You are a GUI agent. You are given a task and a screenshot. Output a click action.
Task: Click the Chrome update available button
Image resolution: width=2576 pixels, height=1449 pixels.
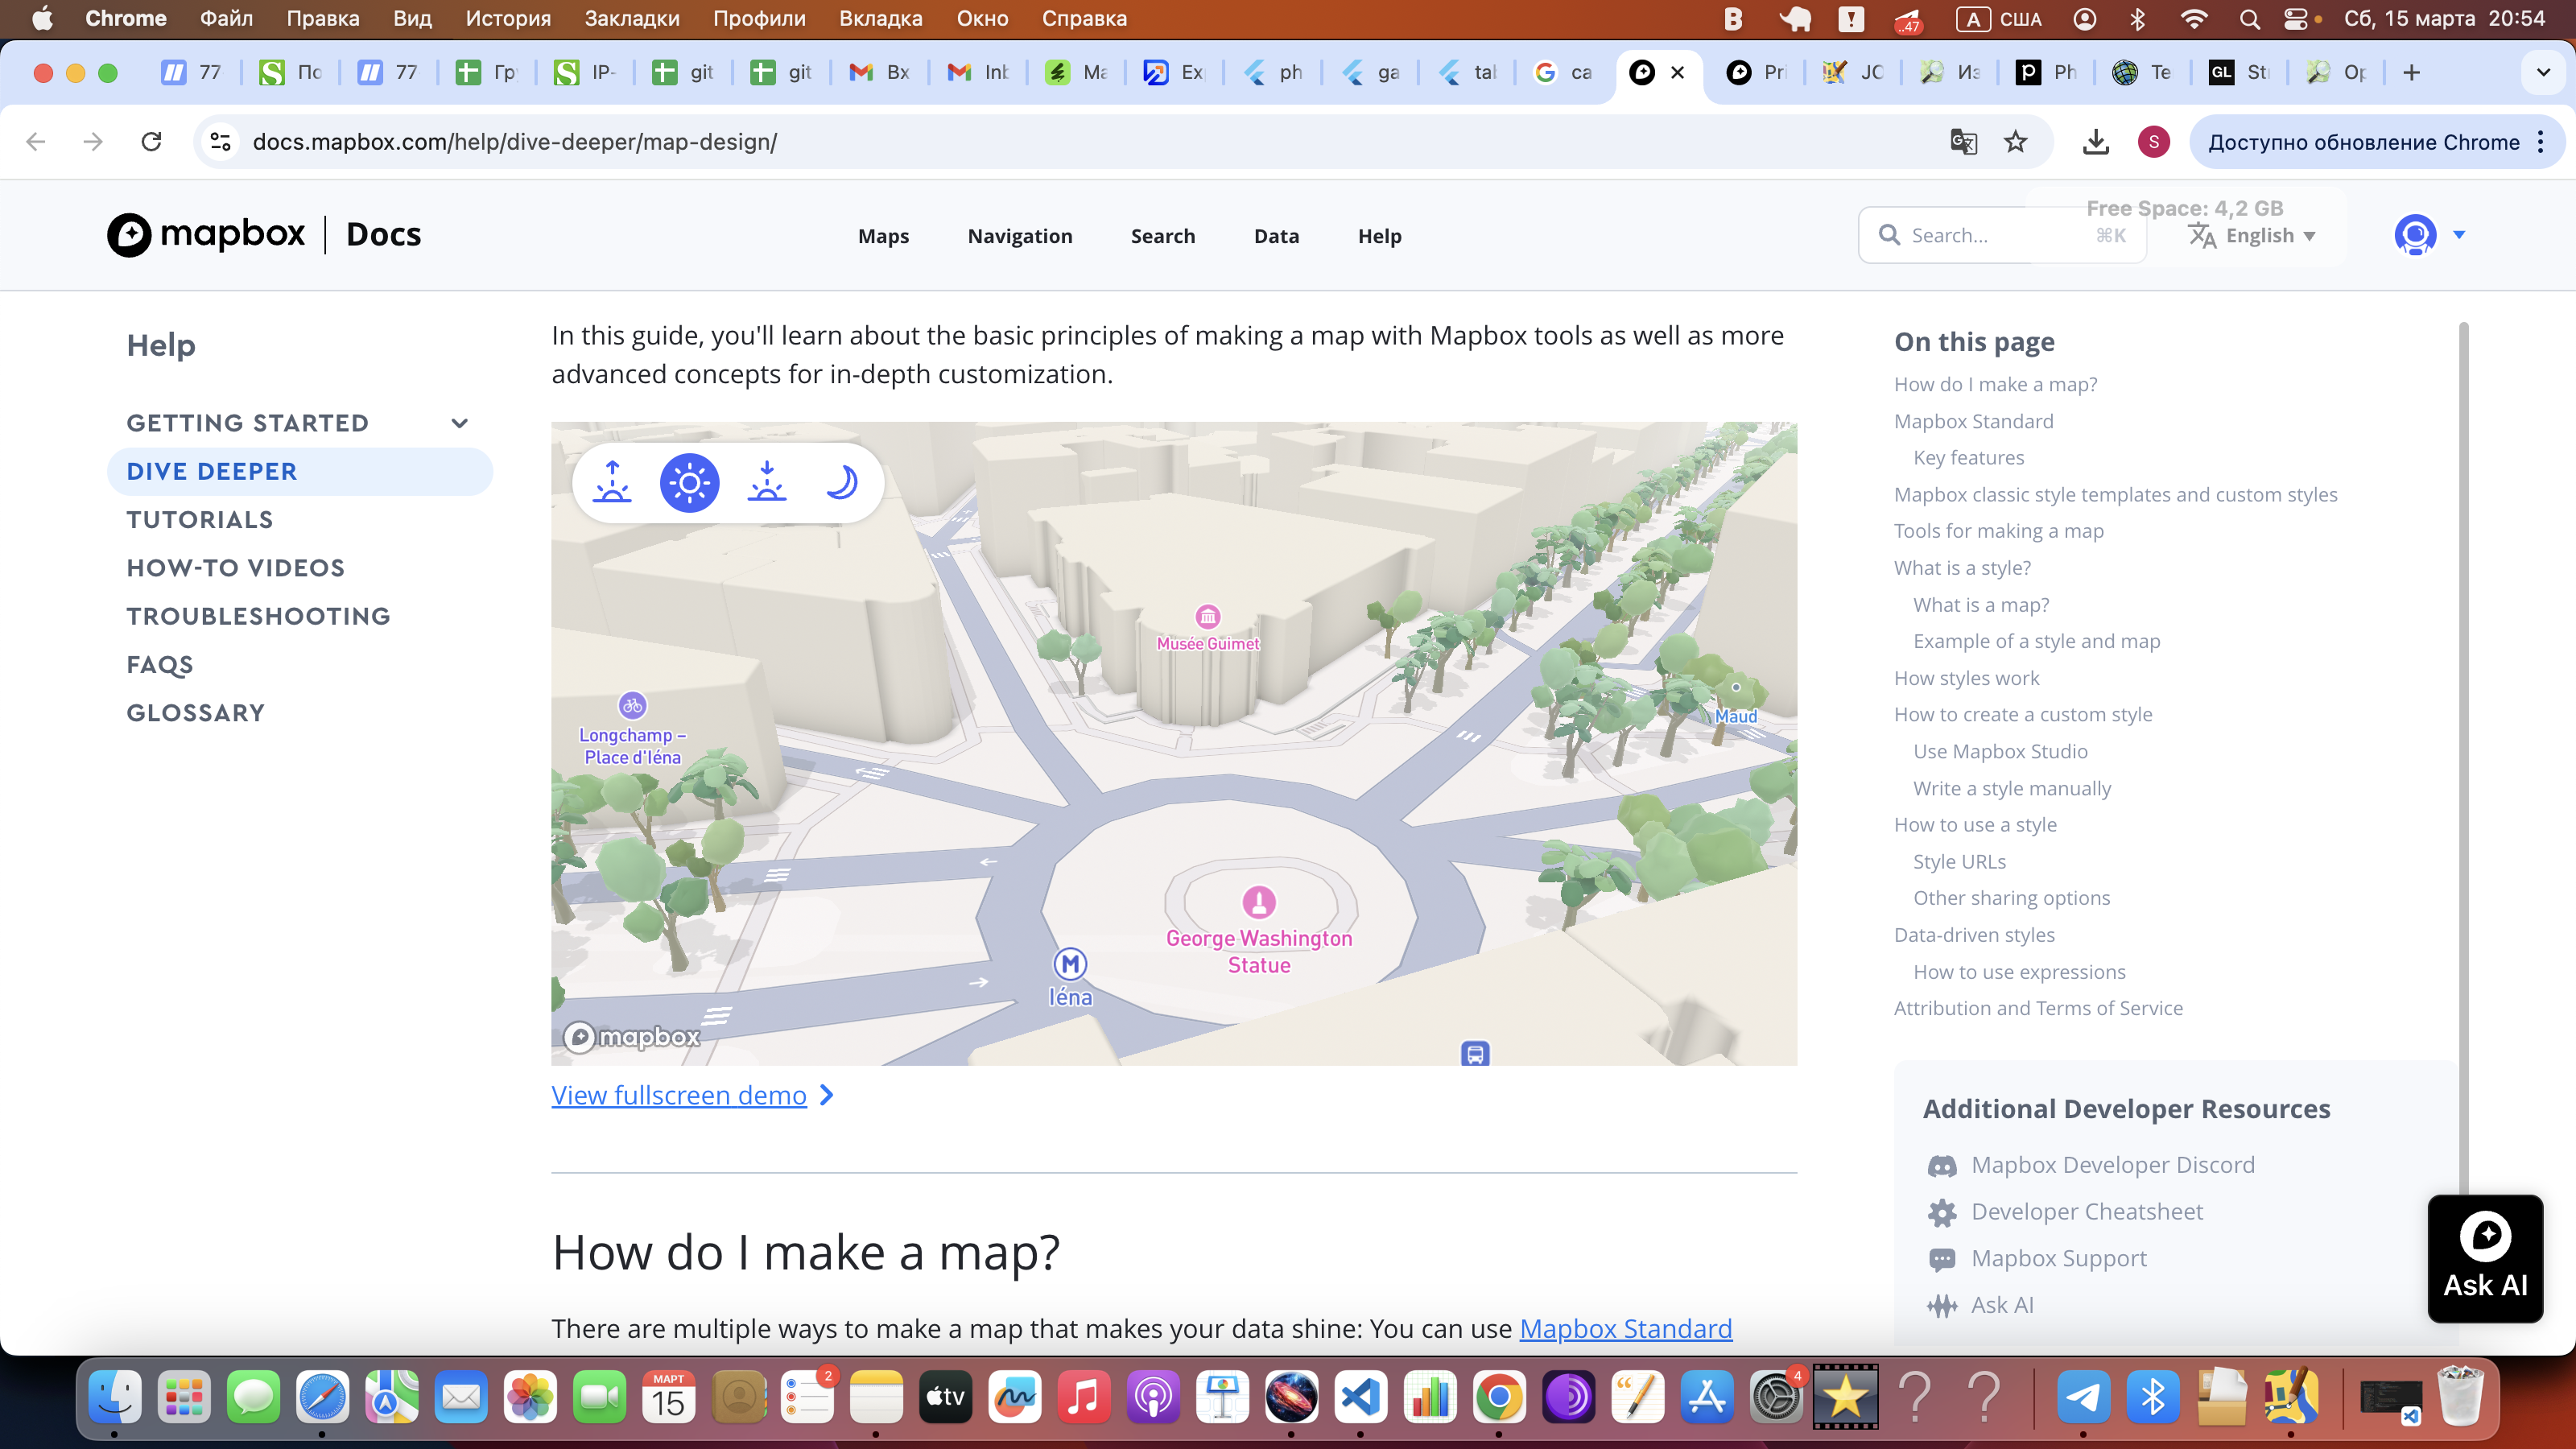coord(2376,142)
